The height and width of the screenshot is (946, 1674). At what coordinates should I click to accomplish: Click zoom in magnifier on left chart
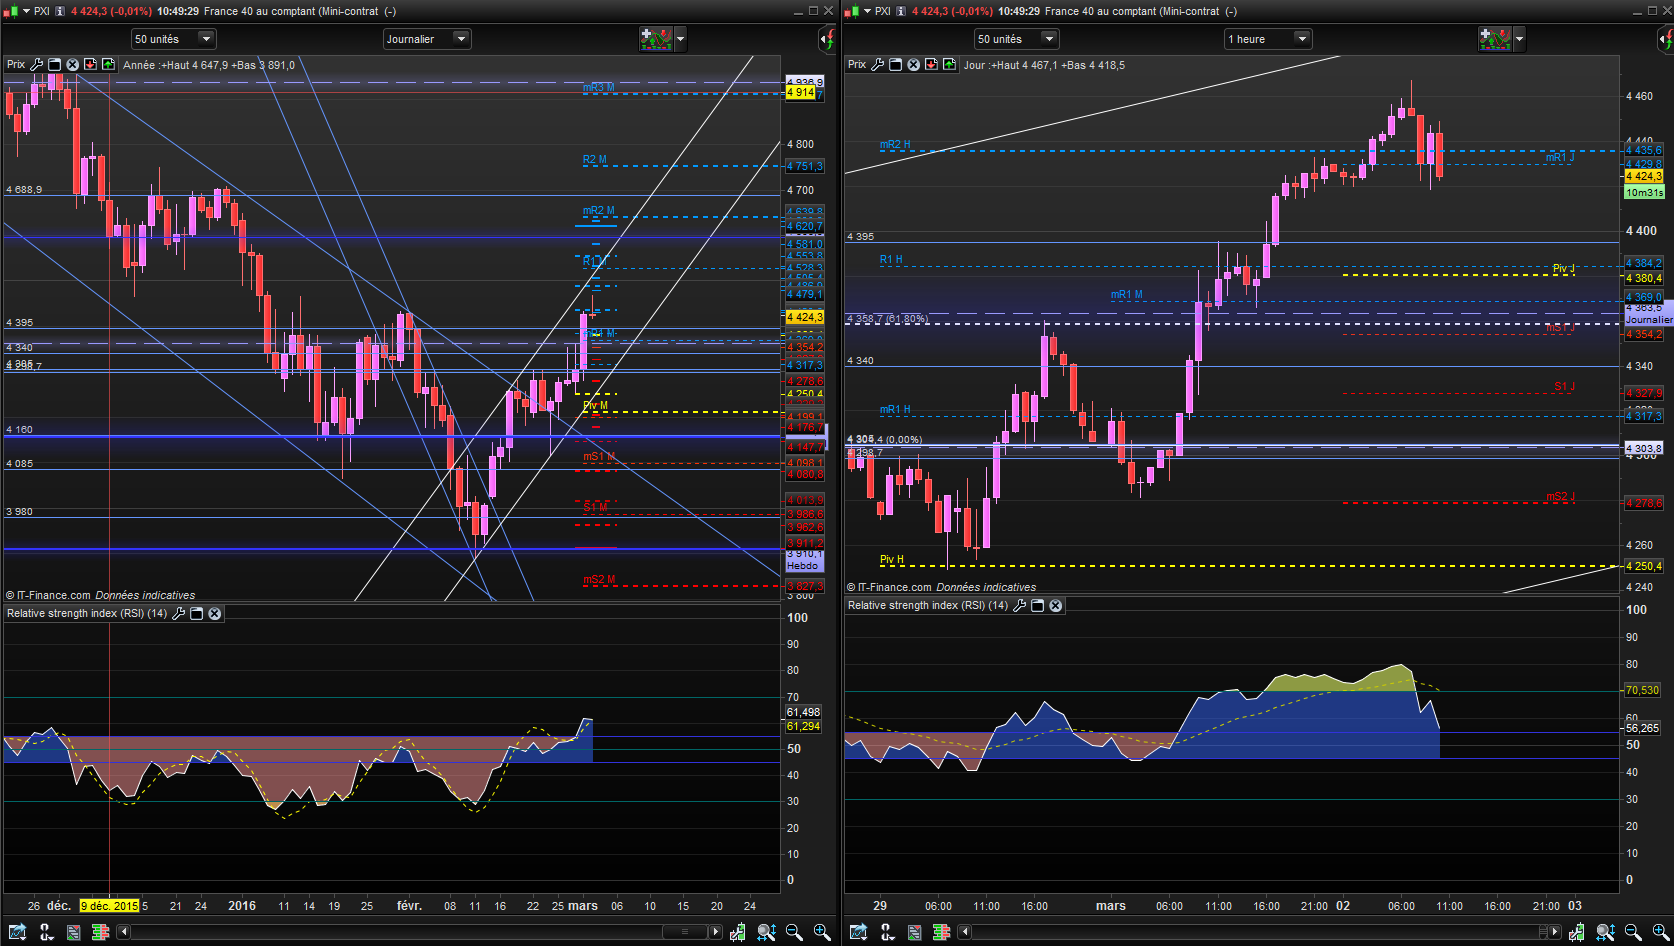pos(822,932)
